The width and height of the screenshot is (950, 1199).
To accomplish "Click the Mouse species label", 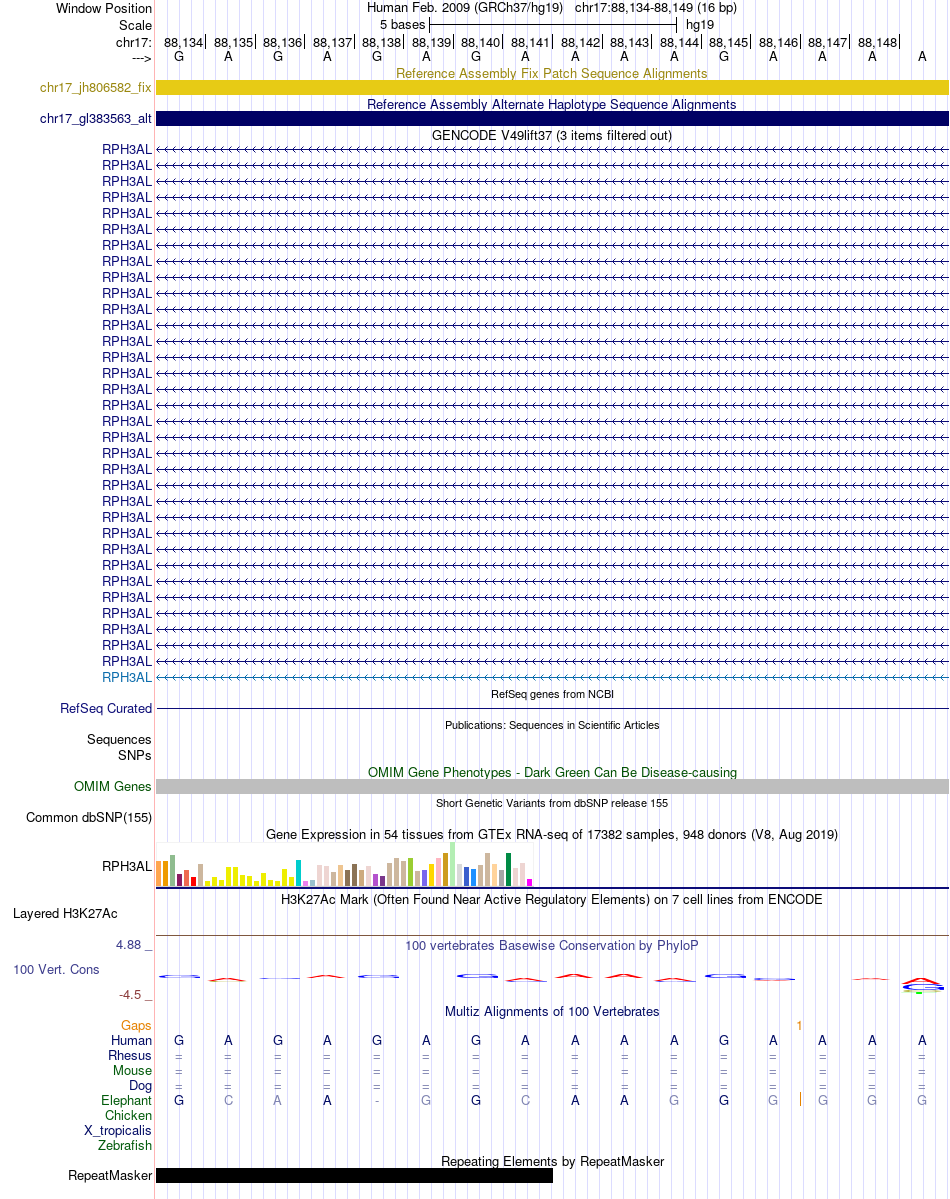I will (x=132, y=1071).
